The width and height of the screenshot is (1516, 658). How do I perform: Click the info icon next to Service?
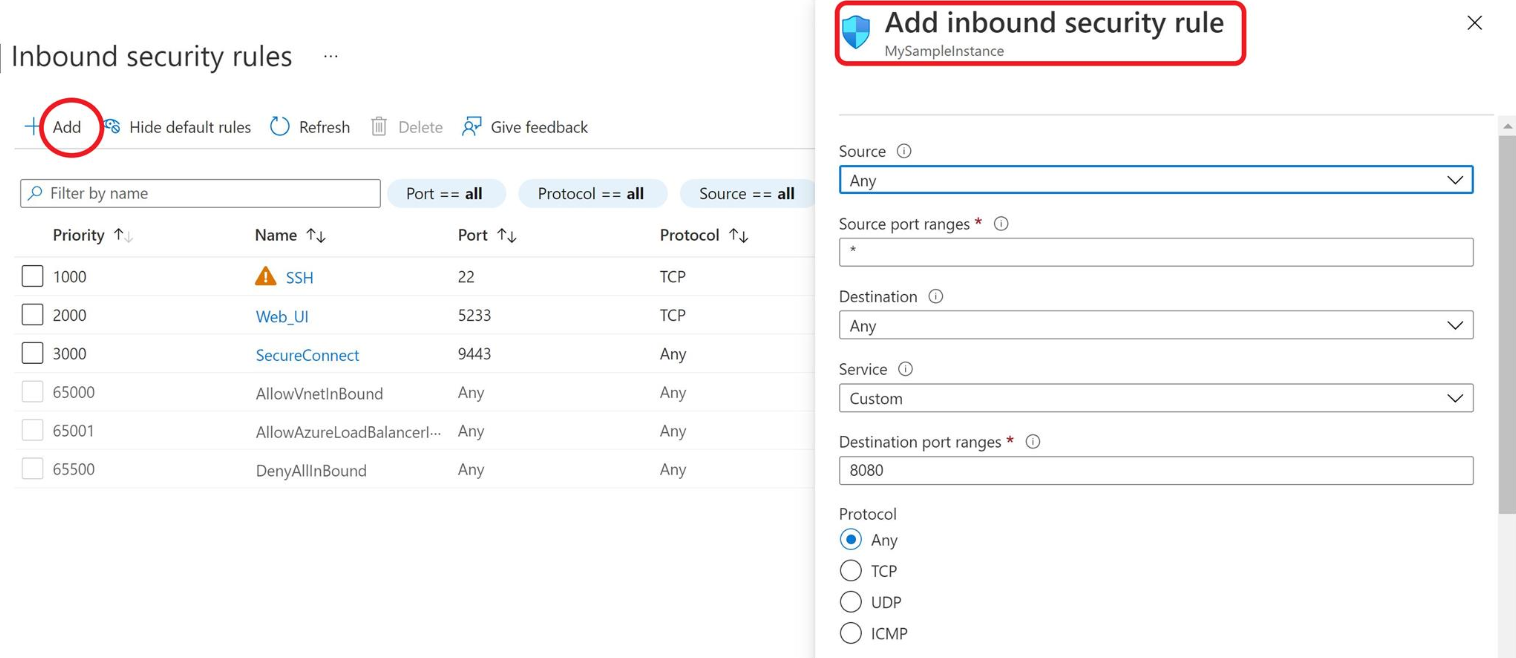point(905,369)
